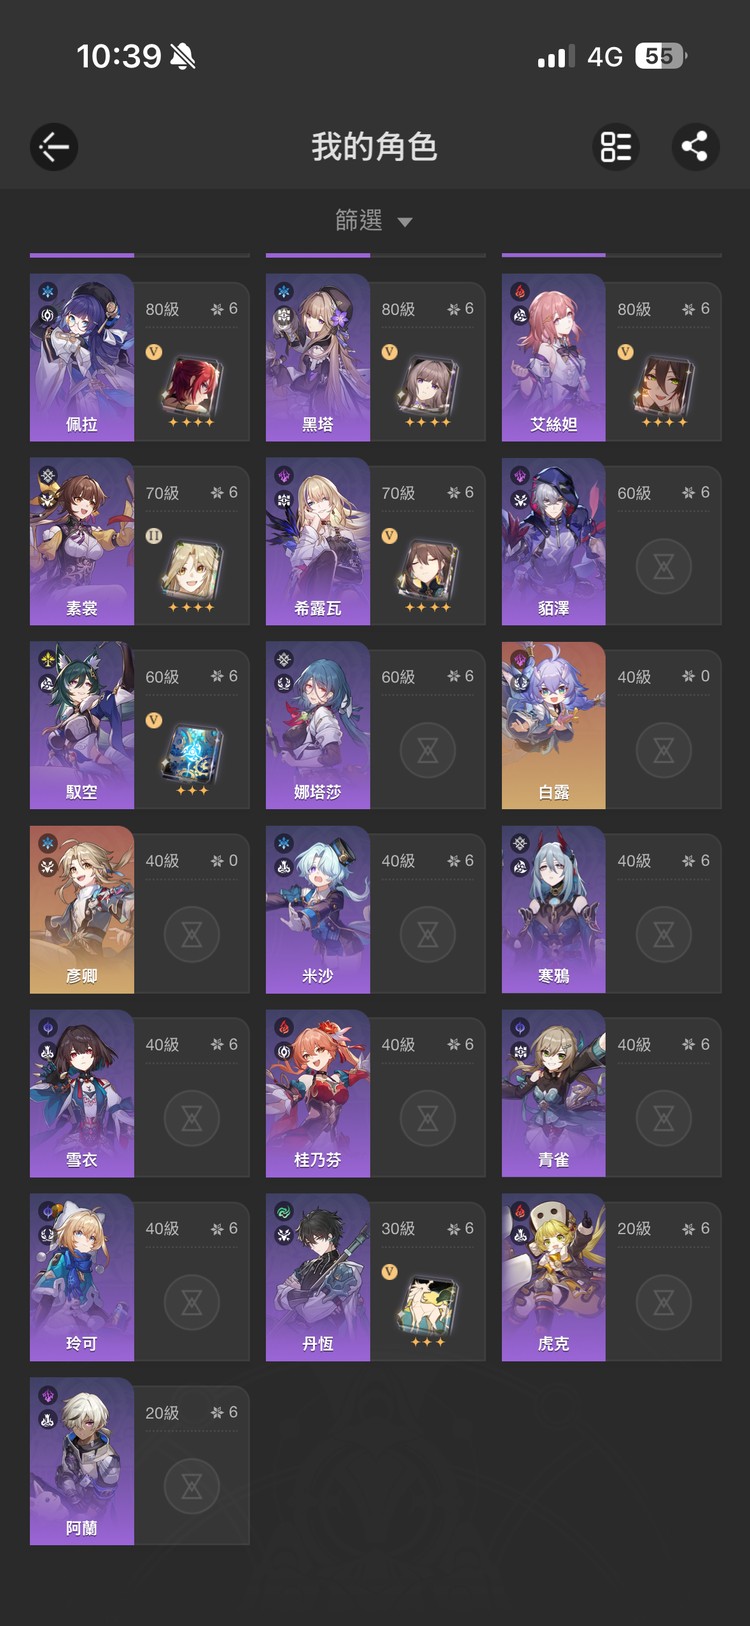Tap the empty light cone slot for 貊澤

(x=664, y=567)
